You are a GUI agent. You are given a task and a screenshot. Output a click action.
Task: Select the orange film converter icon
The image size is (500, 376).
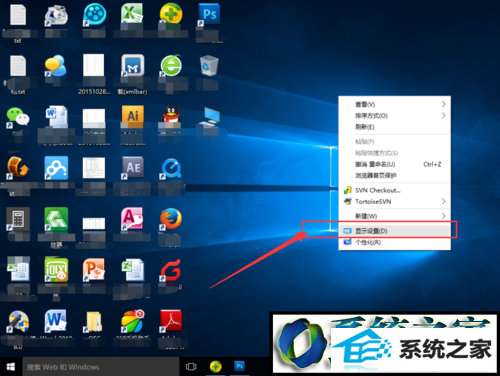(18, 168)
